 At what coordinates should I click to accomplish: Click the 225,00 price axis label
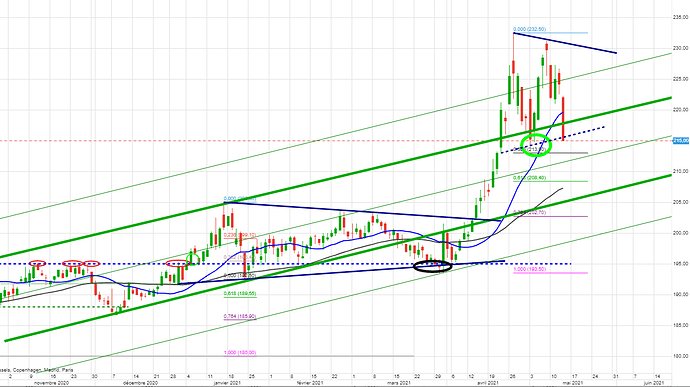tap(681, 79)
